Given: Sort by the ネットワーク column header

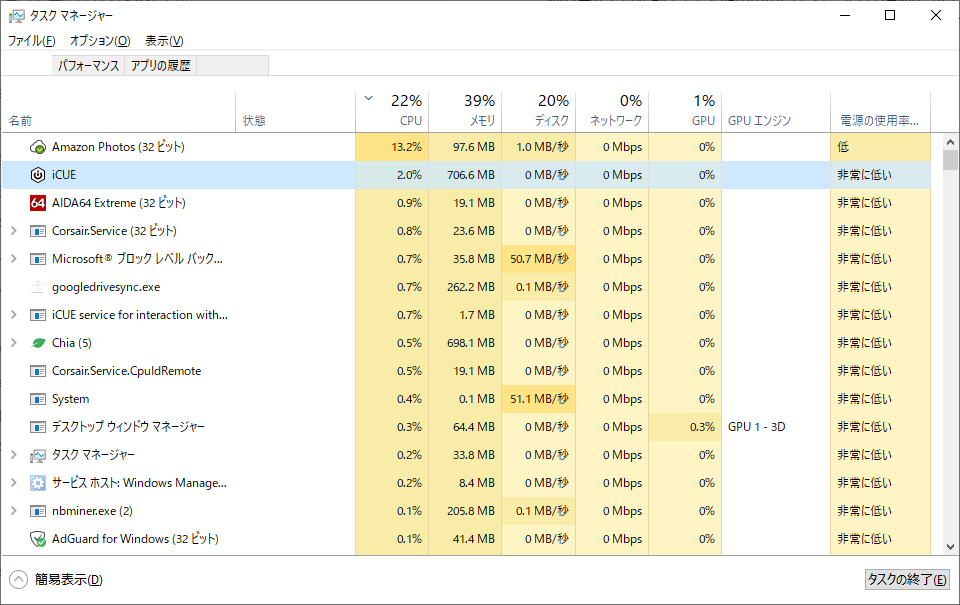Looking at the screenshot, I should [x=612, y=111].
